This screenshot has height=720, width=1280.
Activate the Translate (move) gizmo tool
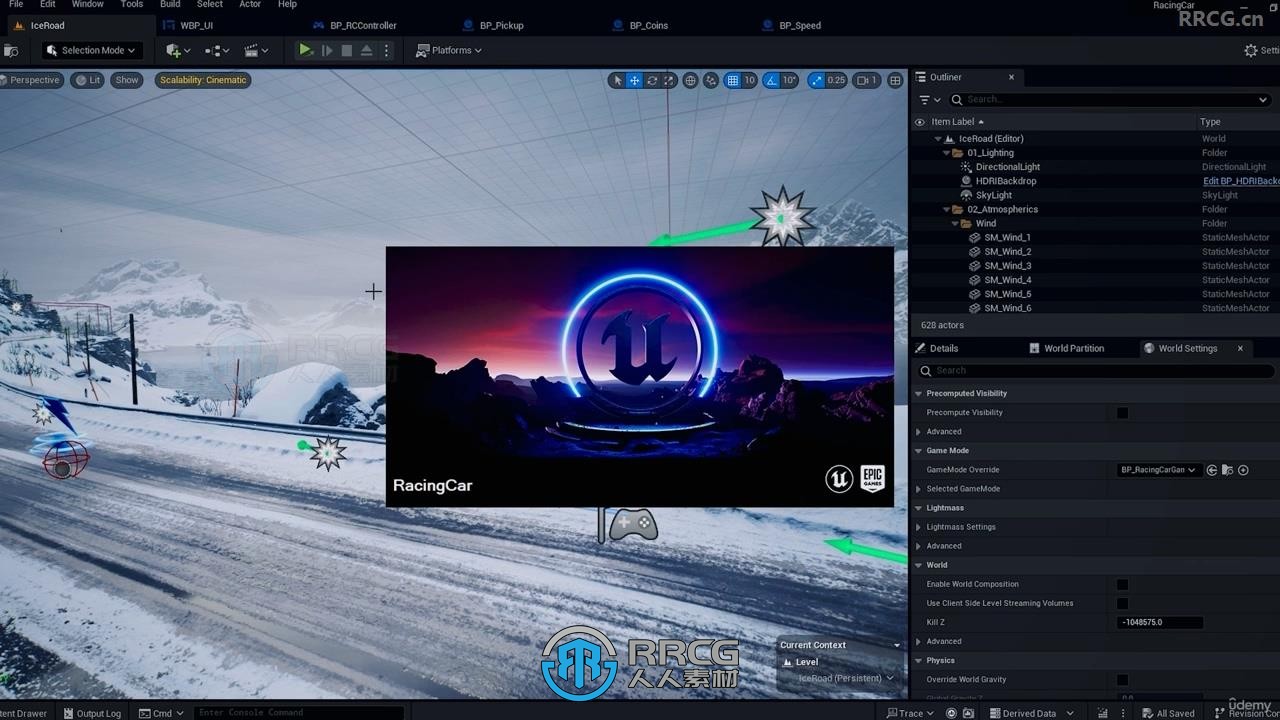point(634,80)
